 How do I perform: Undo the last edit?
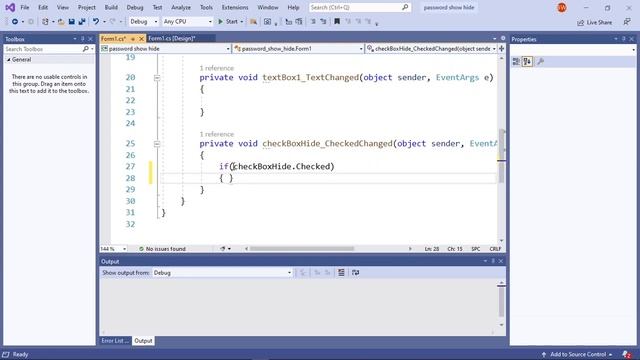click(x=96, y=22)
